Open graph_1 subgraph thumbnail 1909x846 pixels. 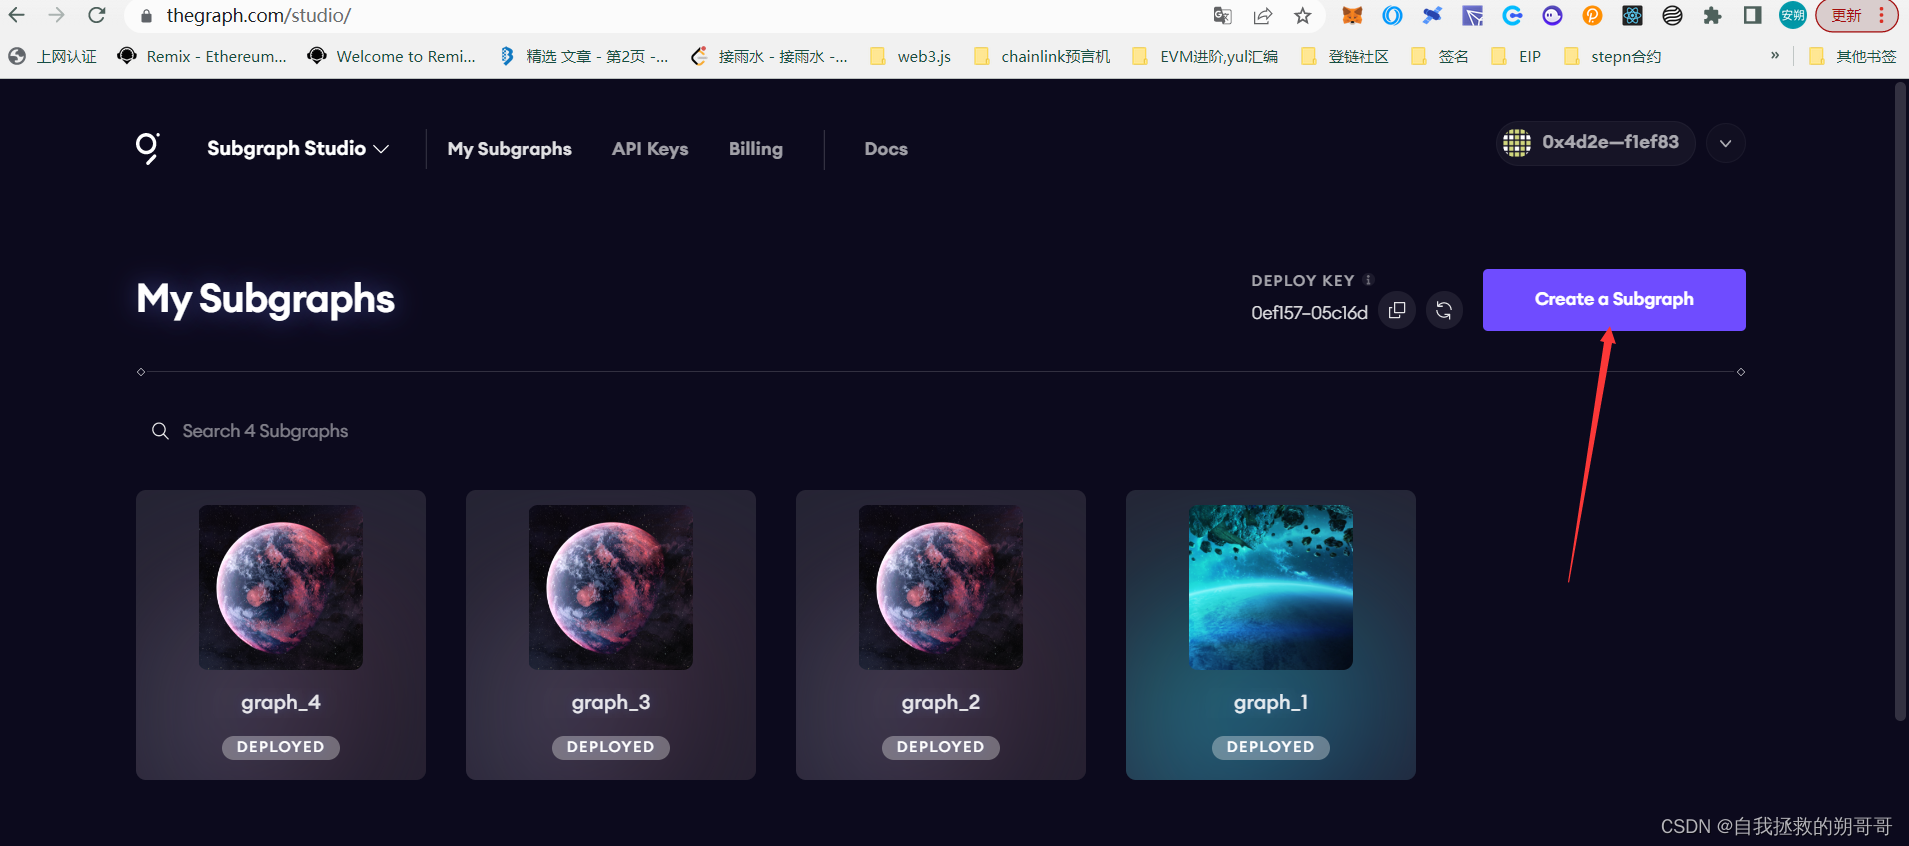pos(1271,587)
